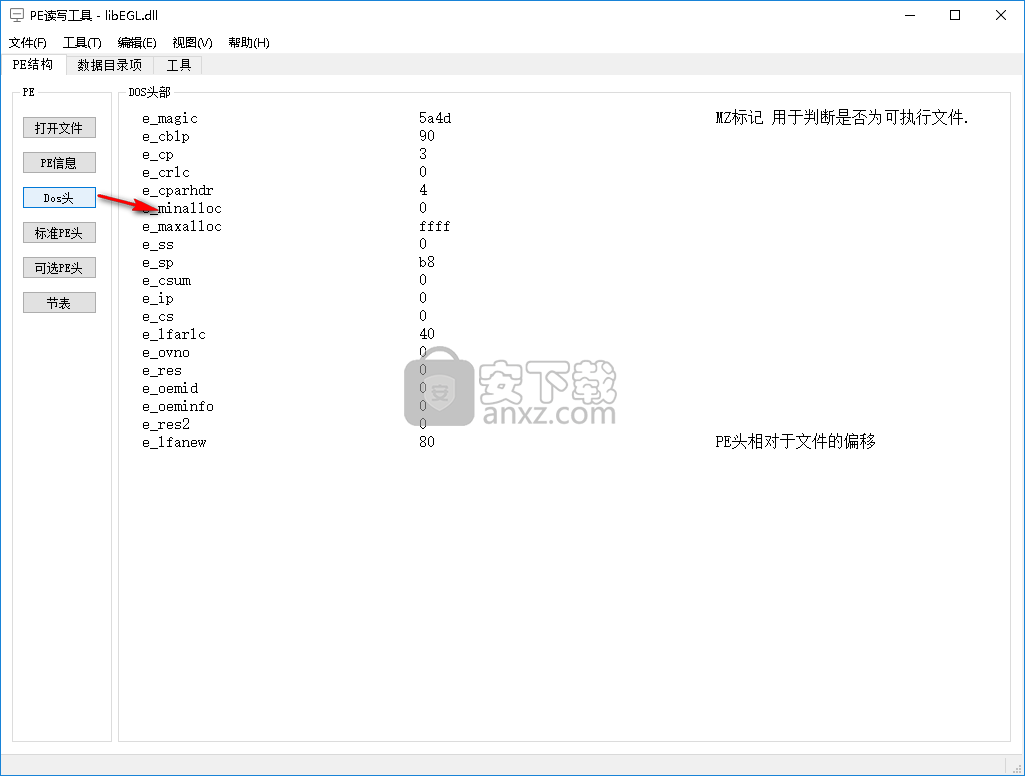The width and height of the screenshot is (1025, 776).
Task: Click the e_cp value 3
Action: tap(423, 154)
